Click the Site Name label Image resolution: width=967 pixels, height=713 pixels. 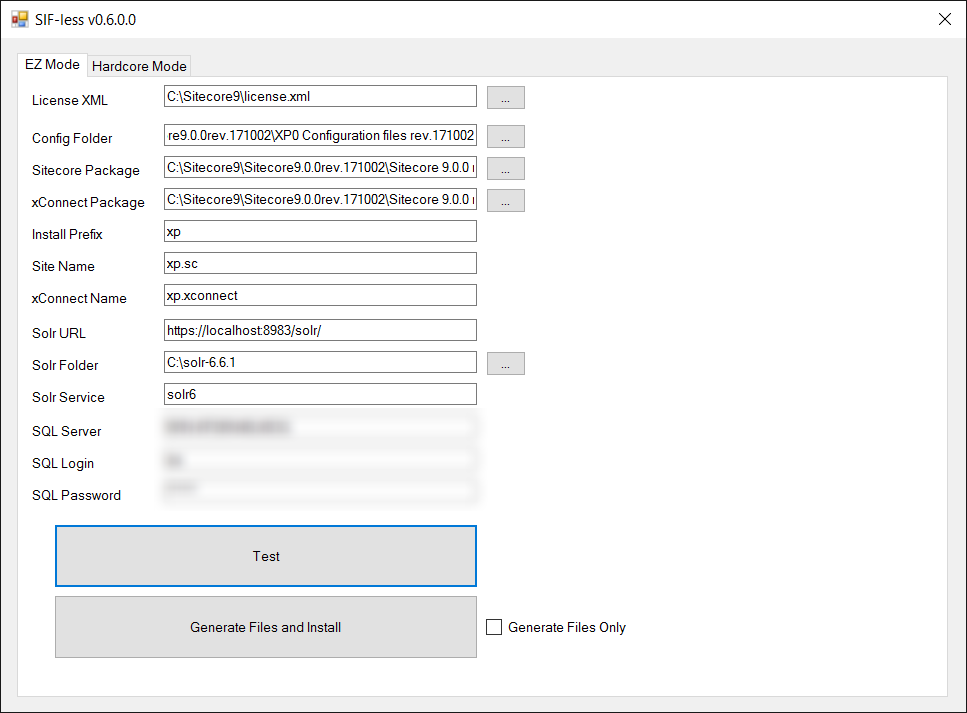[64, 266]
